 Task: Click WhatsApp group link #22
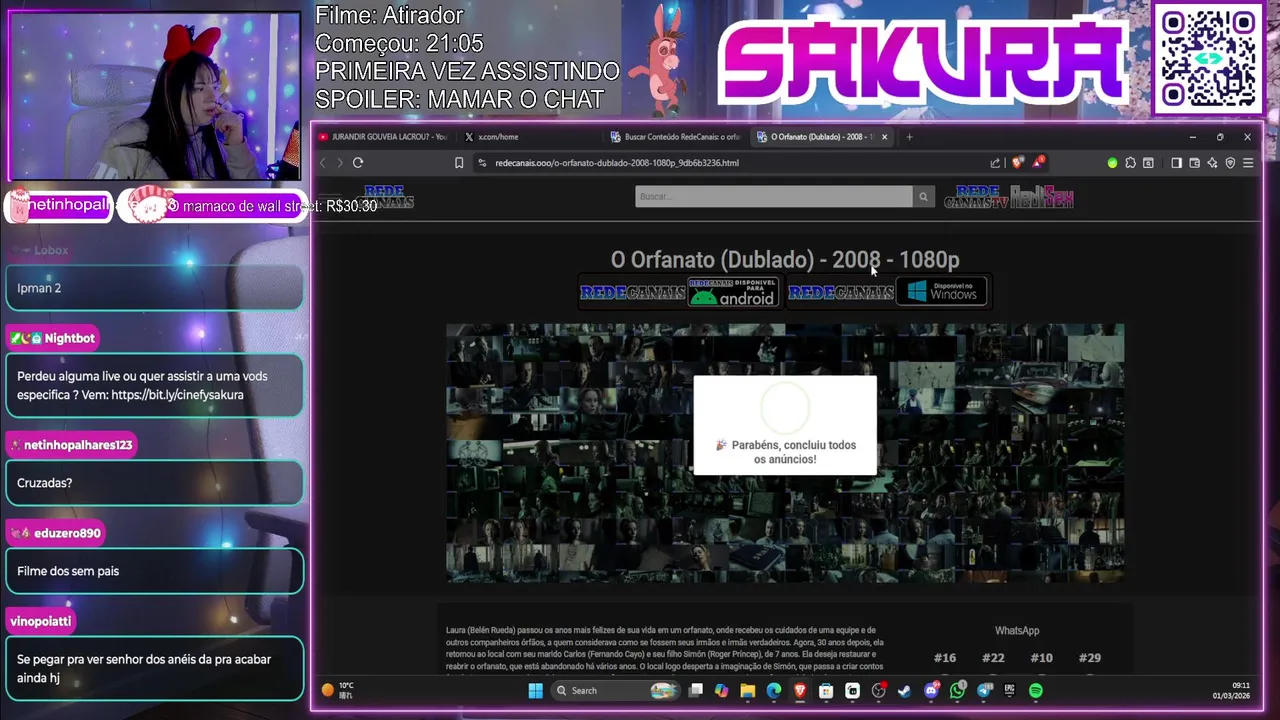(993, 658)
